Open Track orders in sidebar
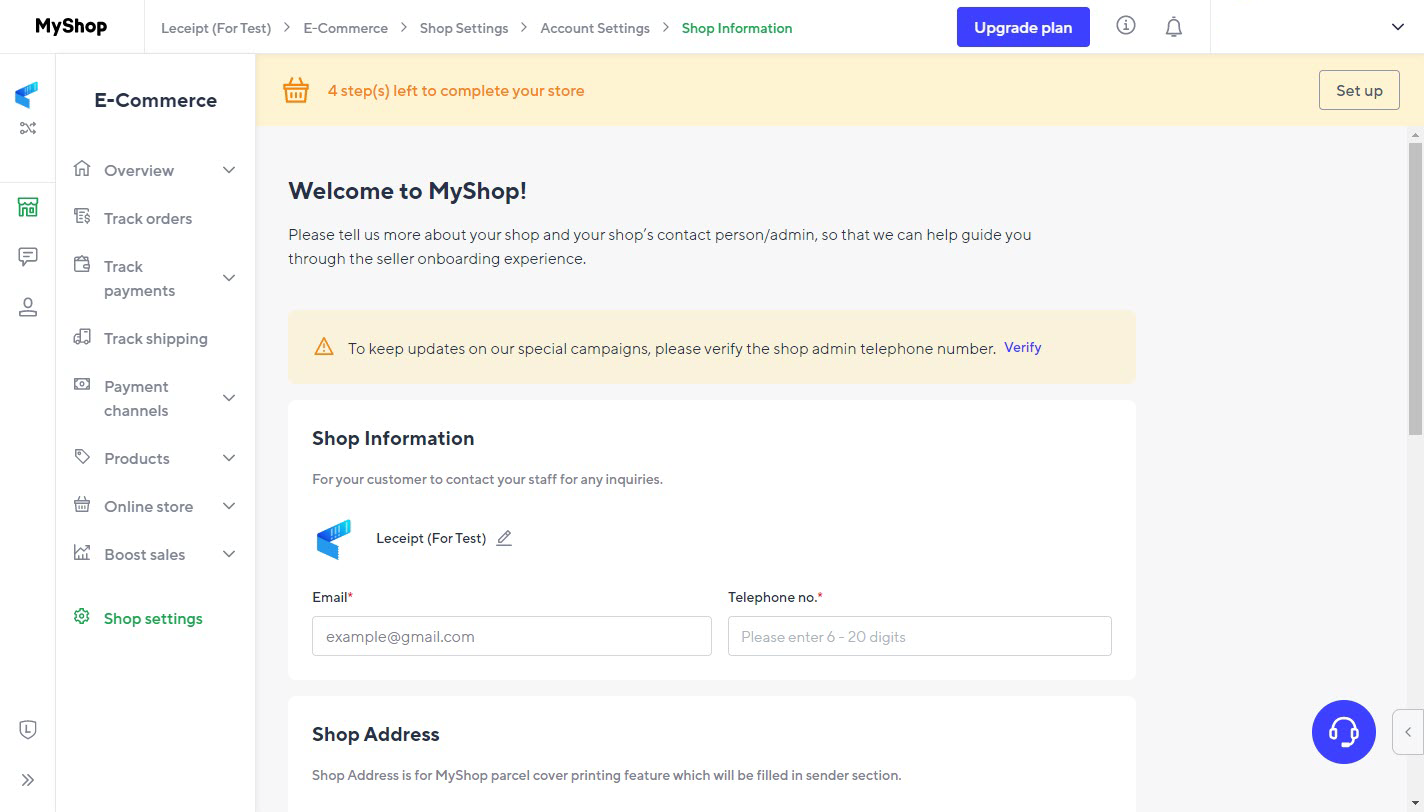This screenshot has height=812, width=1424. click(x=147, y=218)
